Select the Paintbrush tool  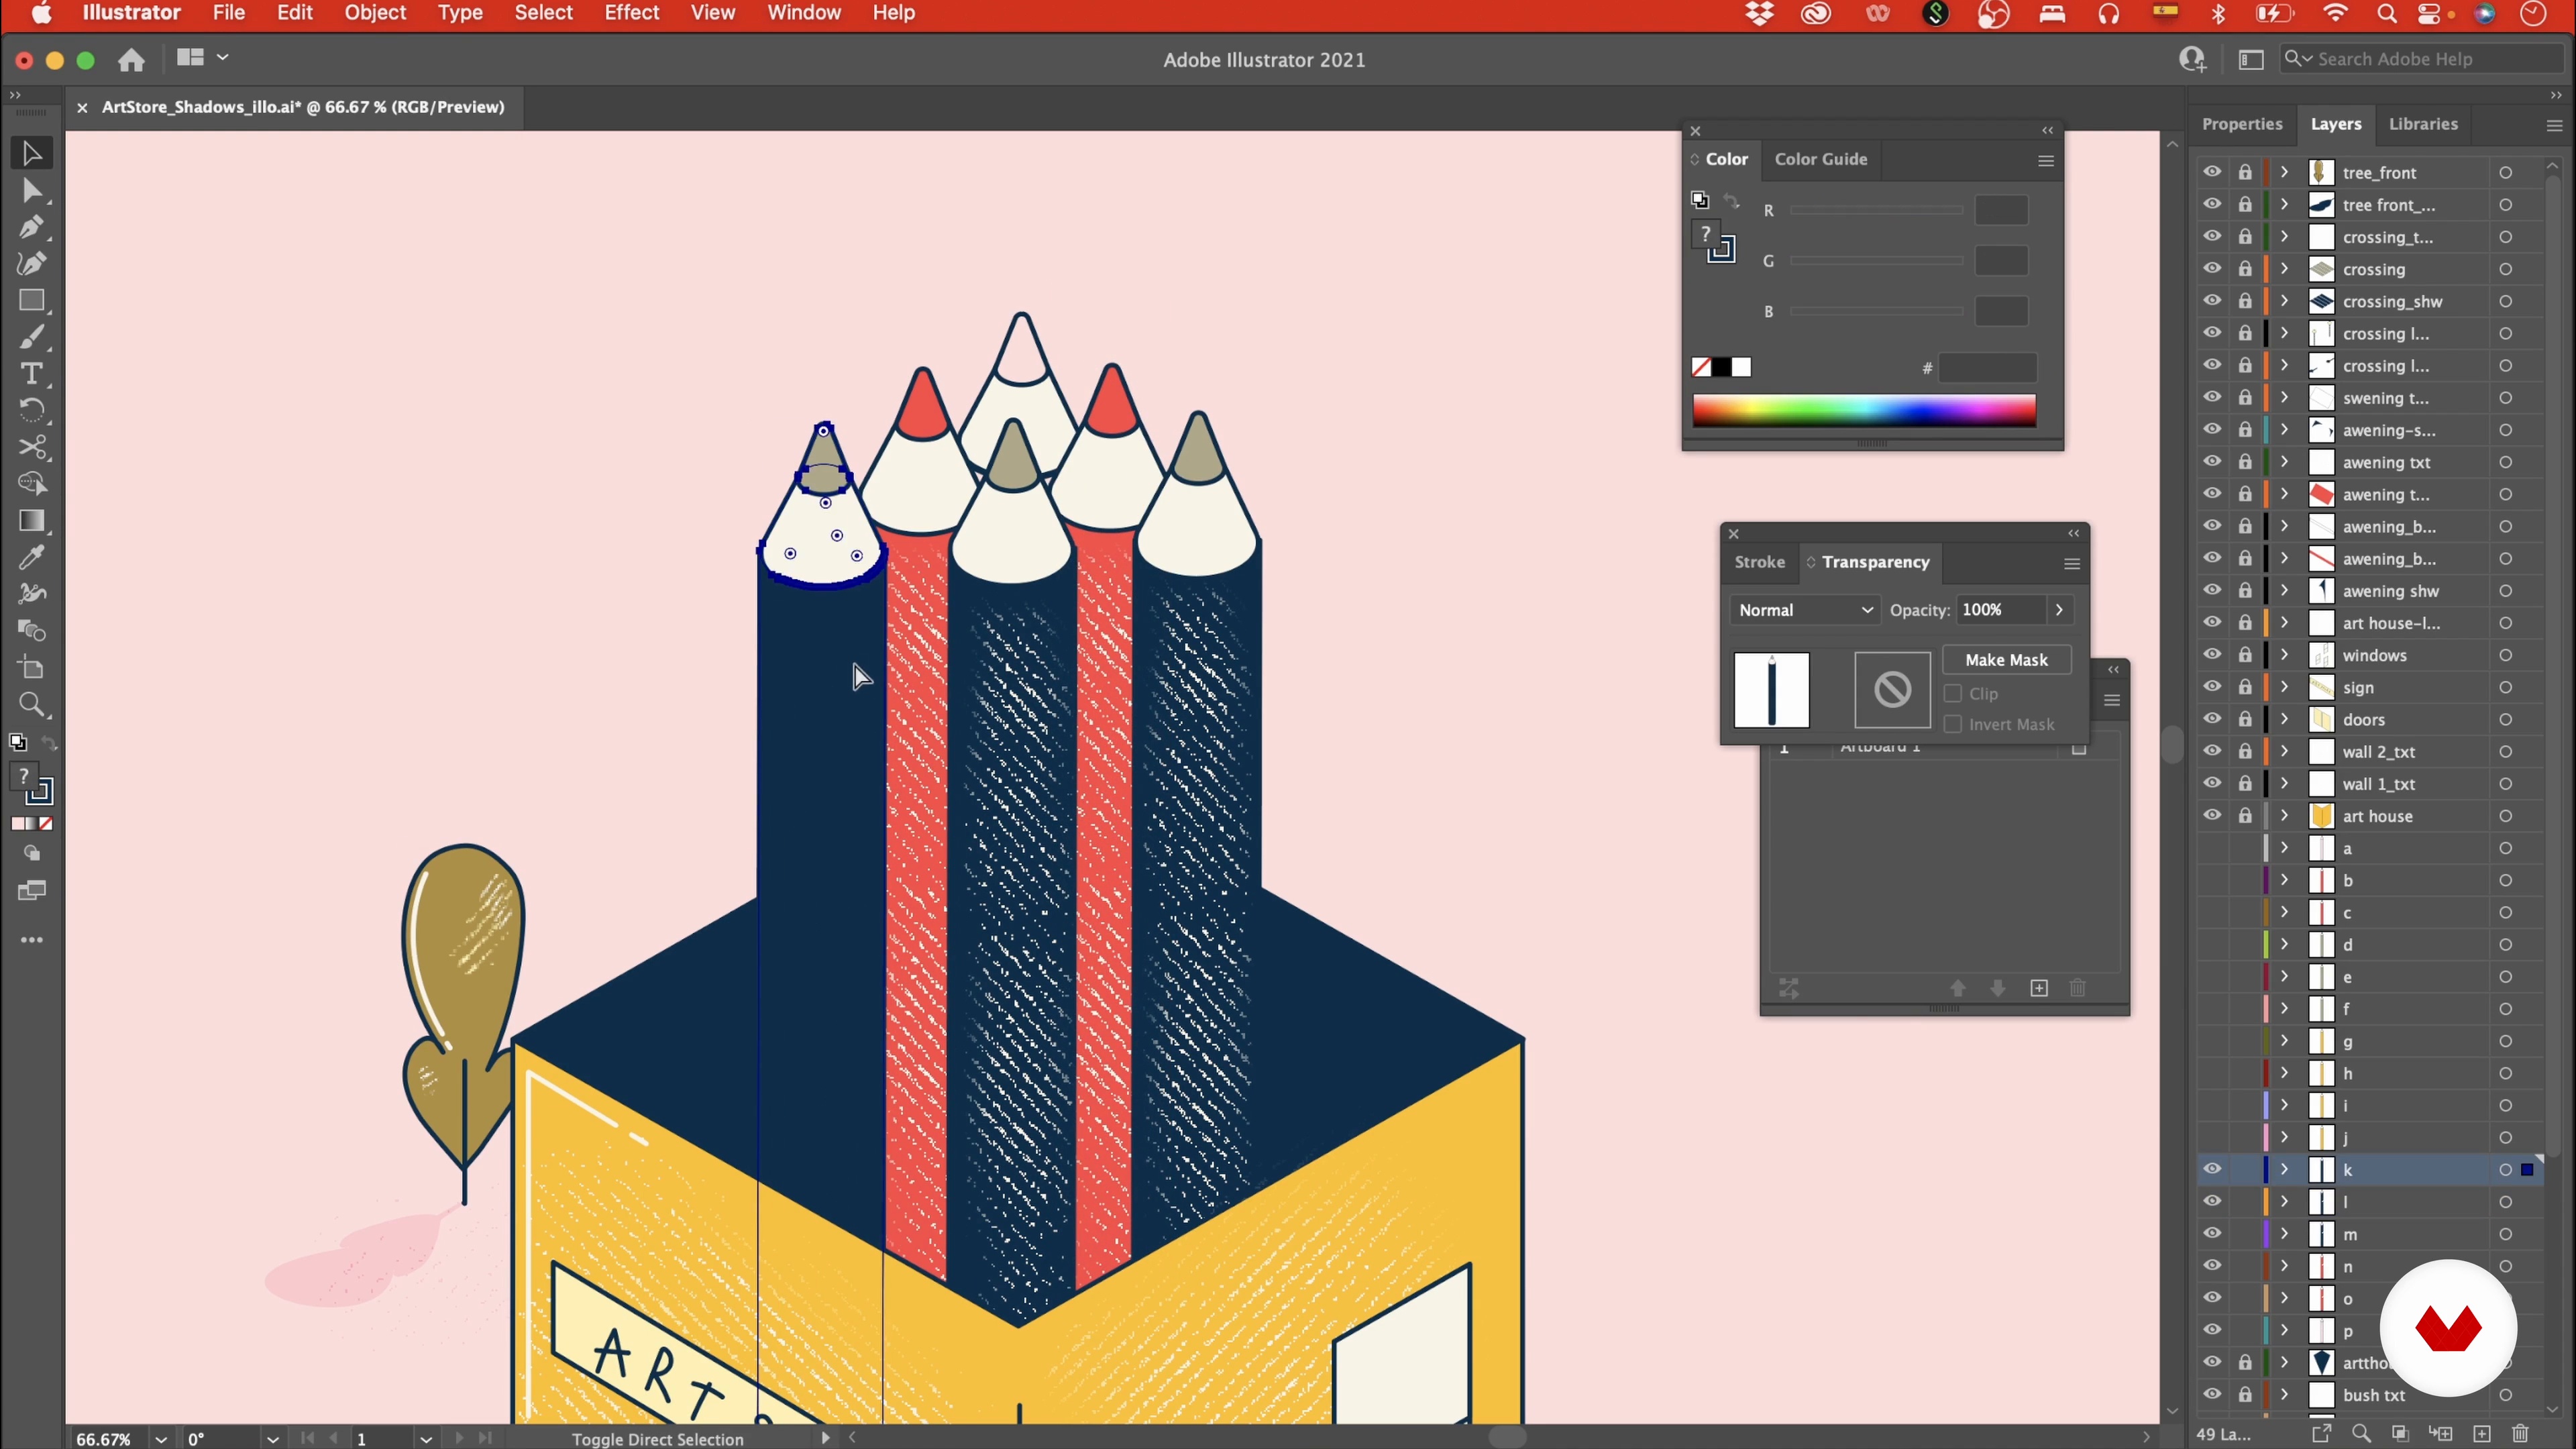31,338
